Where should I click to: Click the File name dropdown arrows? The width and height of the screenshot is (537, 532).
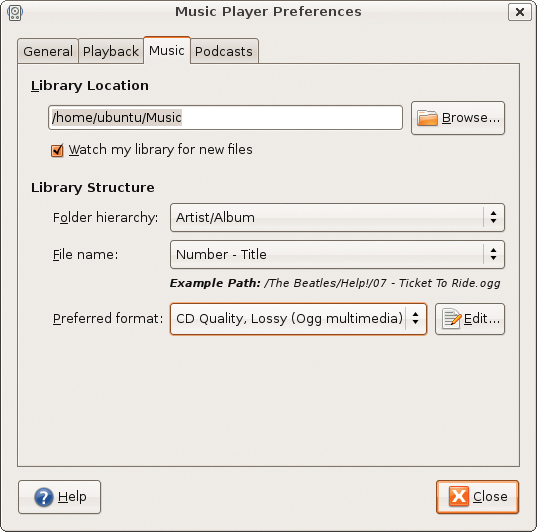(493, 254)
